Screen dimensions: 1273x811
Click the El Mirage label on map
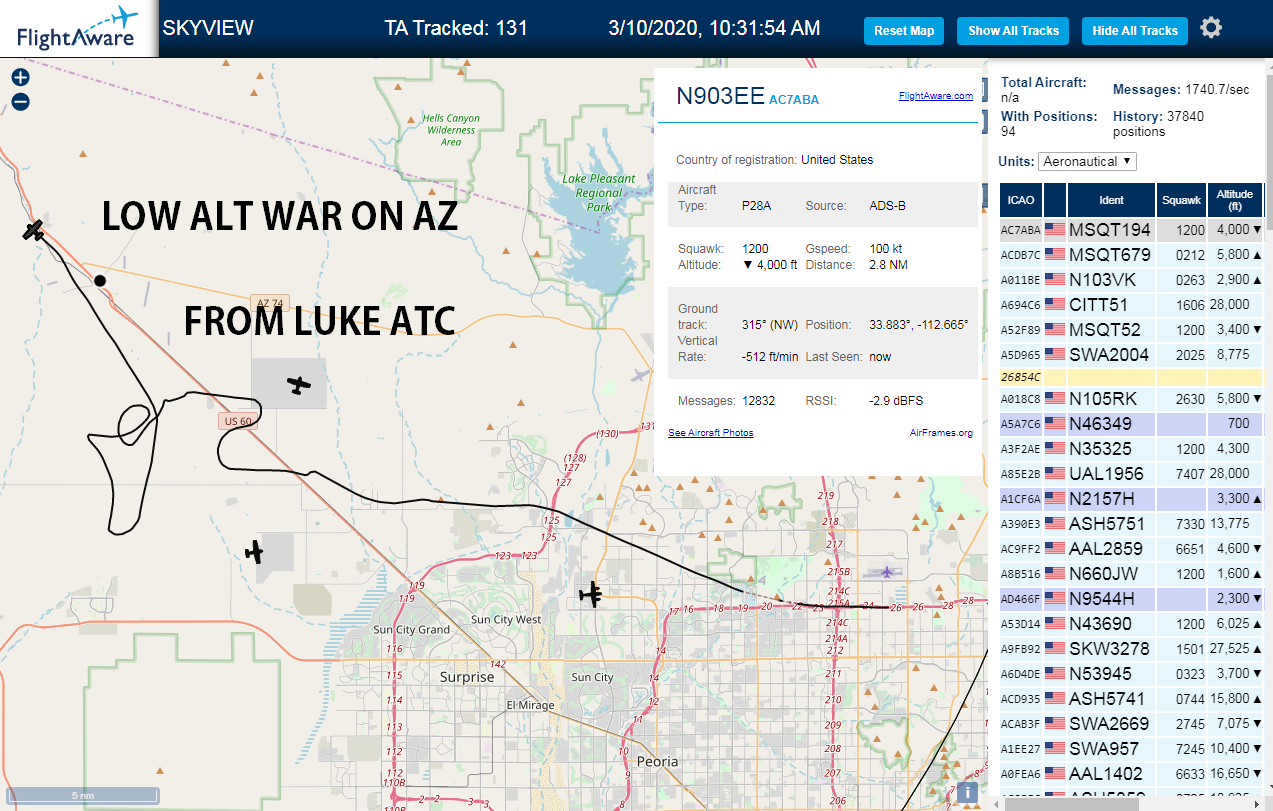[x=531, y=704]
